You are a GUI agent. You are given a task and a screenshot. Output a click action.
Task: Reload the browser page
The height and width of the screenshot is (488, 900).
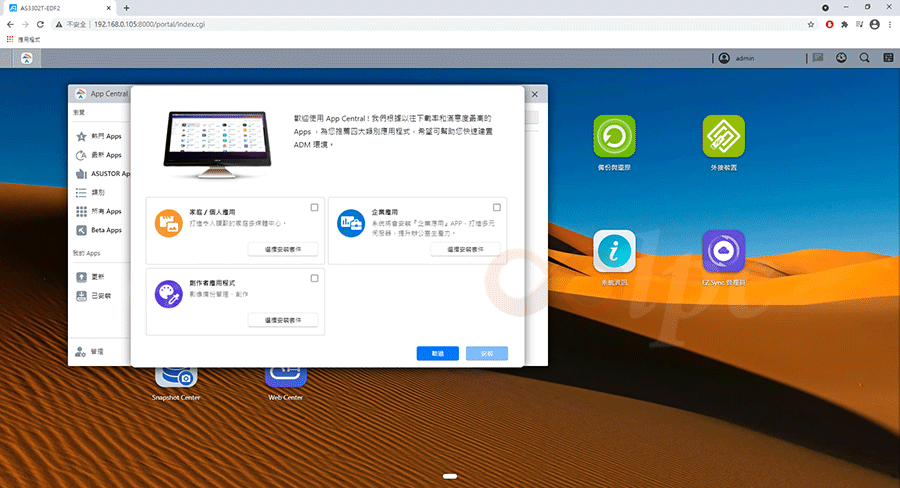[40, 24]
